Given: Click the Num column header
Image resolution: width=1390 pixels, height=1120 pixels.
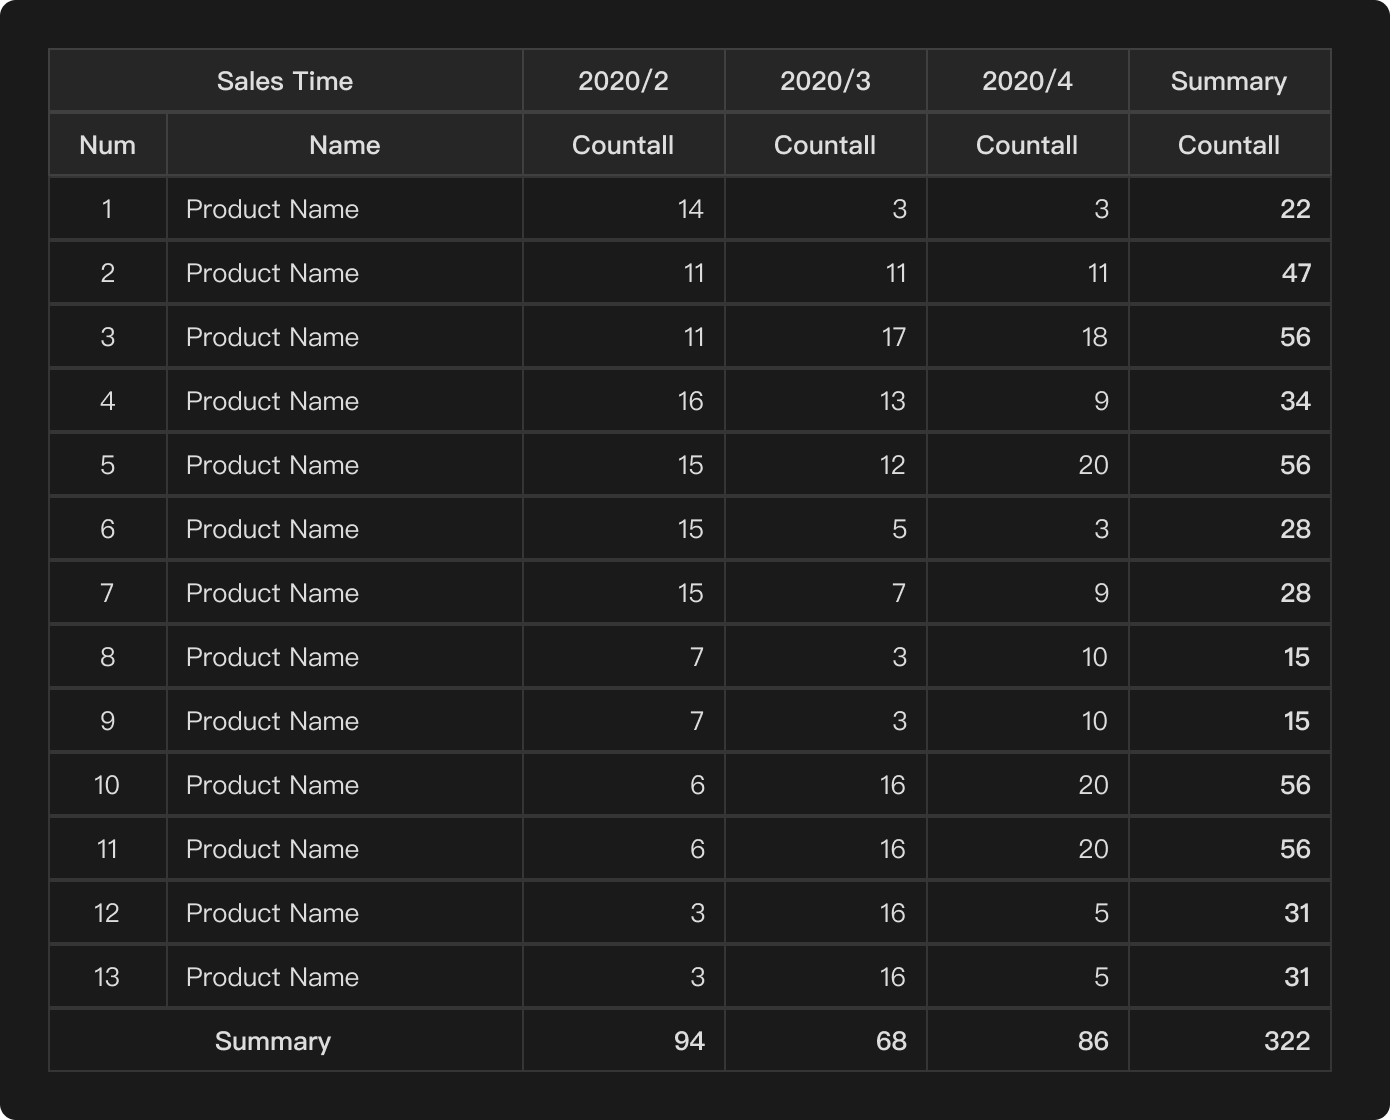Looking at the screenshot, I should point(107,145).
